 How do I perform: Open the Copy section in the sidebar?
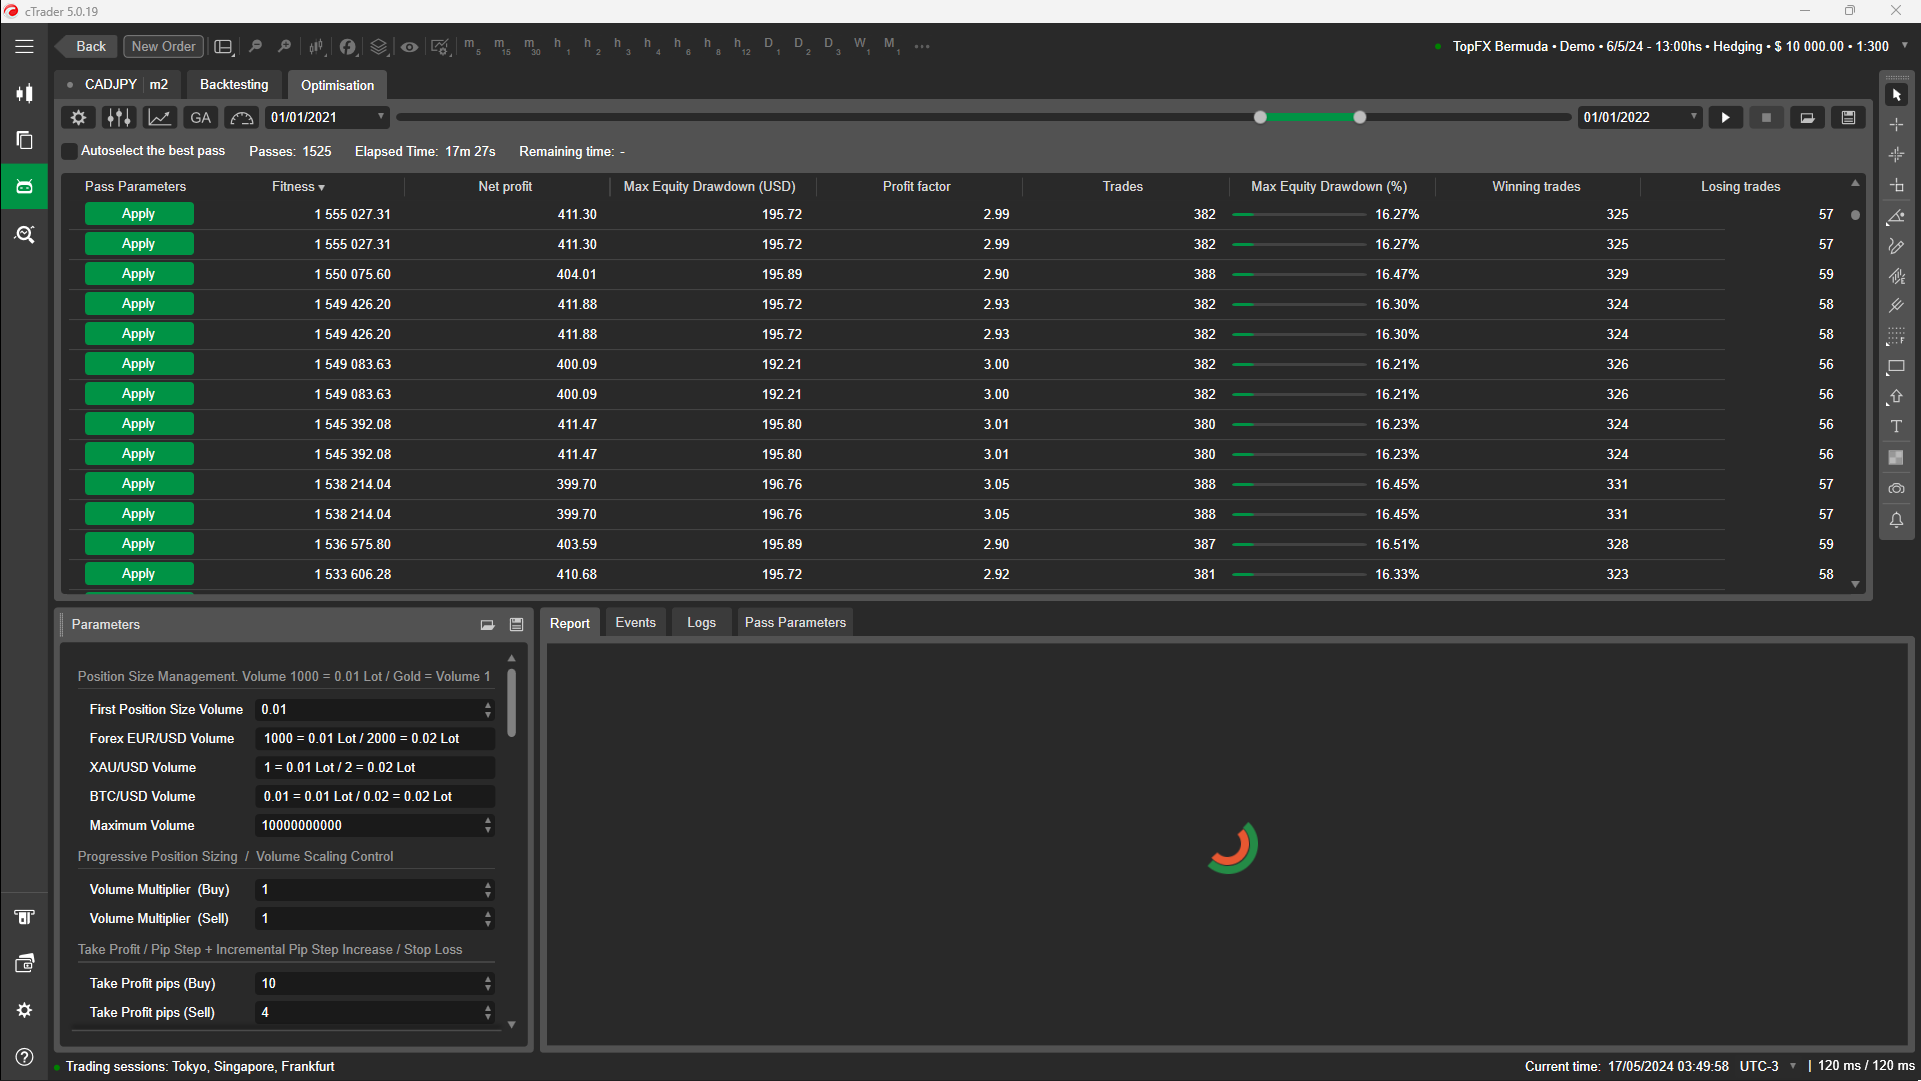coord(24,141)
